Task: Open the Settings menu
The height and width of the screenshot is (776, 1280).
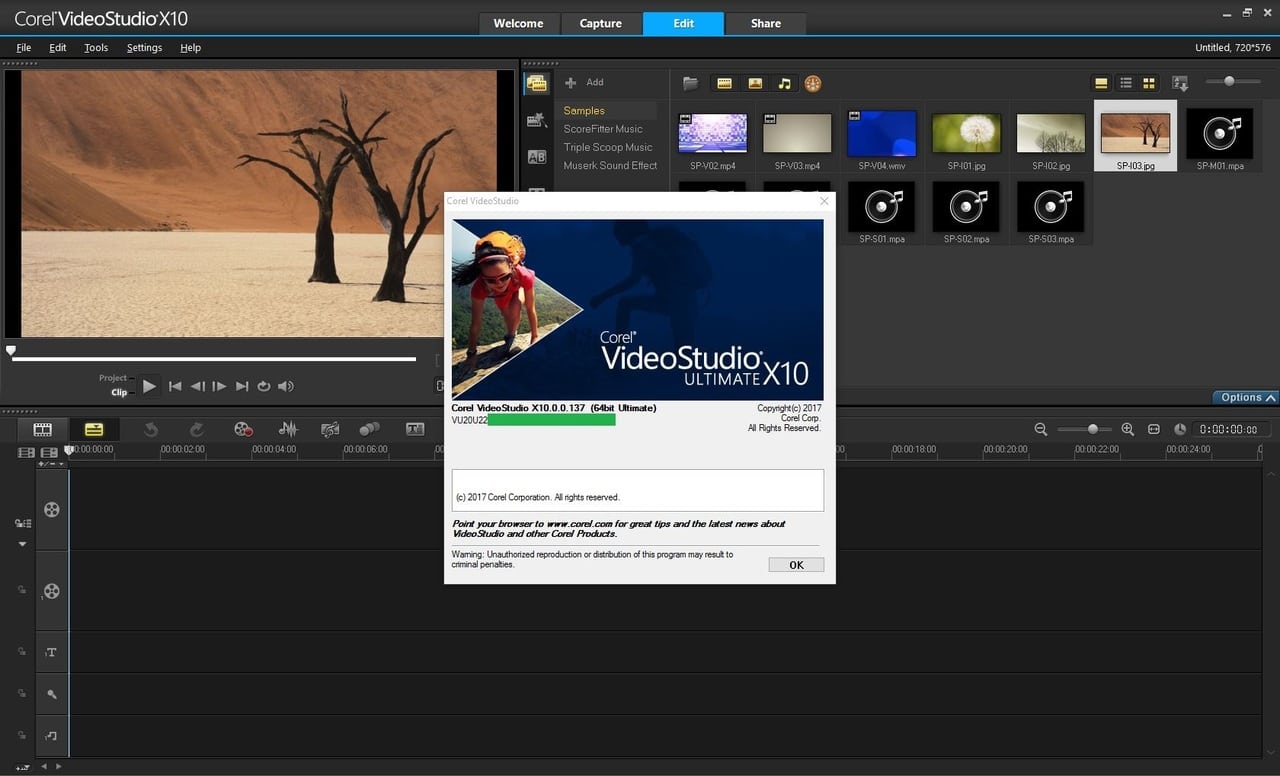Action: tap(144, 47)
